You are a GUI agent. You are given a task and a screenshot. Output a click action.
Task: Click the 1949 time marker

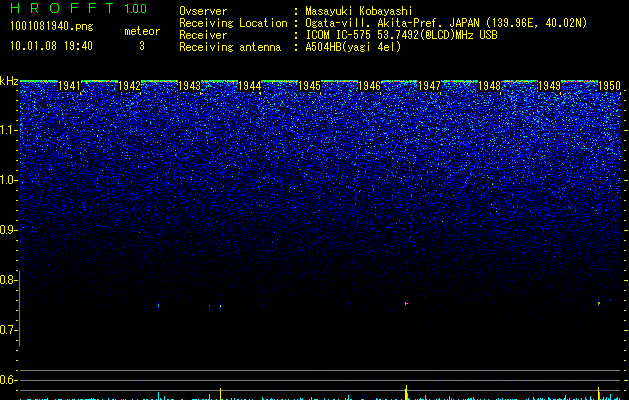pyautogui.click(x=550, y=86)
